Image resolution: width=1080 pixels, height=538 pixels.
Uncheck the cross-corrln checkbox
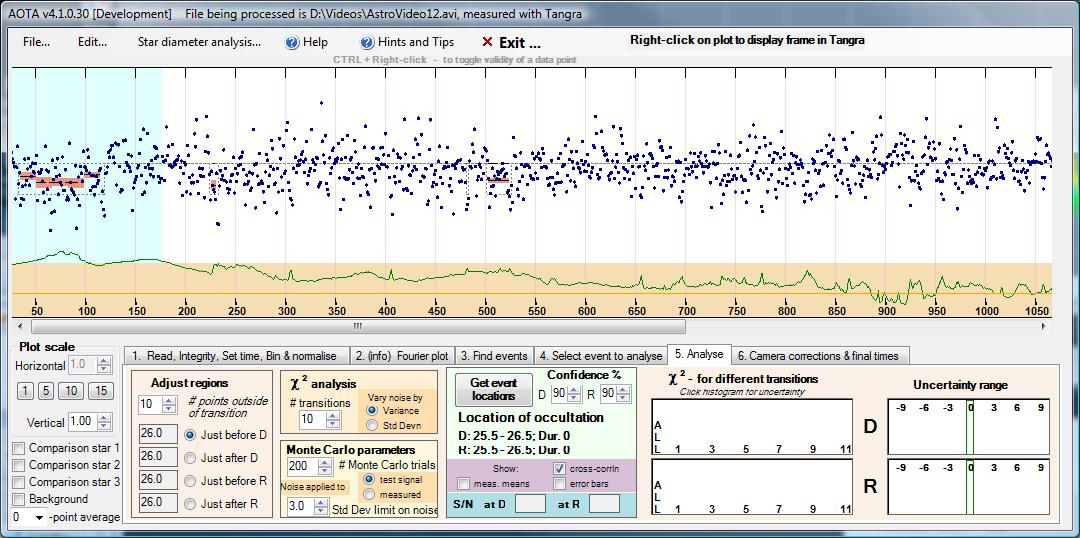pos(559,468)
